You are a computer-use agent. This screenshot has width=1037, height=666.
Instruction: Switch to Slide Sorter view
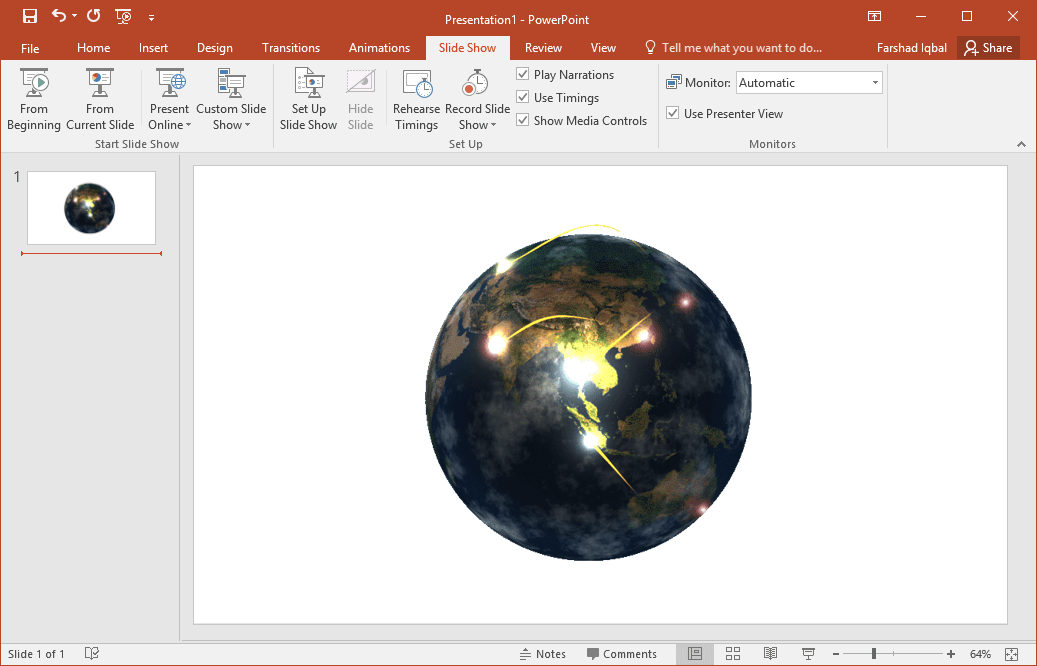click(733, 654)
